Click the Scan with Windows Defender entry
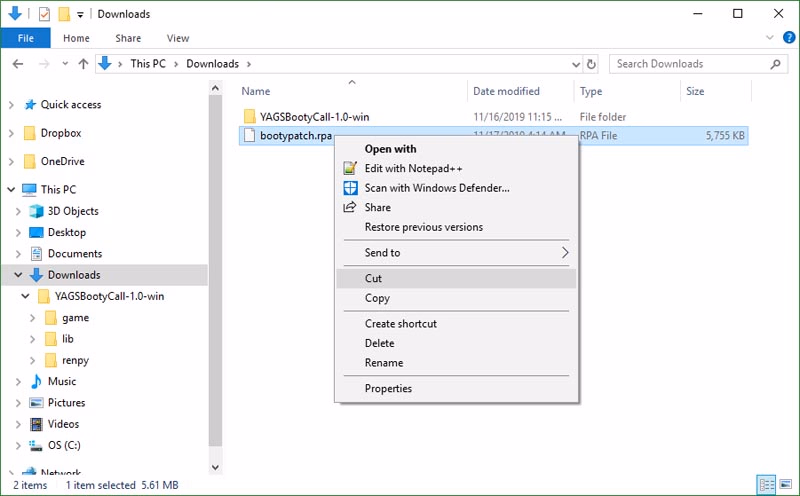This screenshot has width=800, height=496. (x=437, y=188)
